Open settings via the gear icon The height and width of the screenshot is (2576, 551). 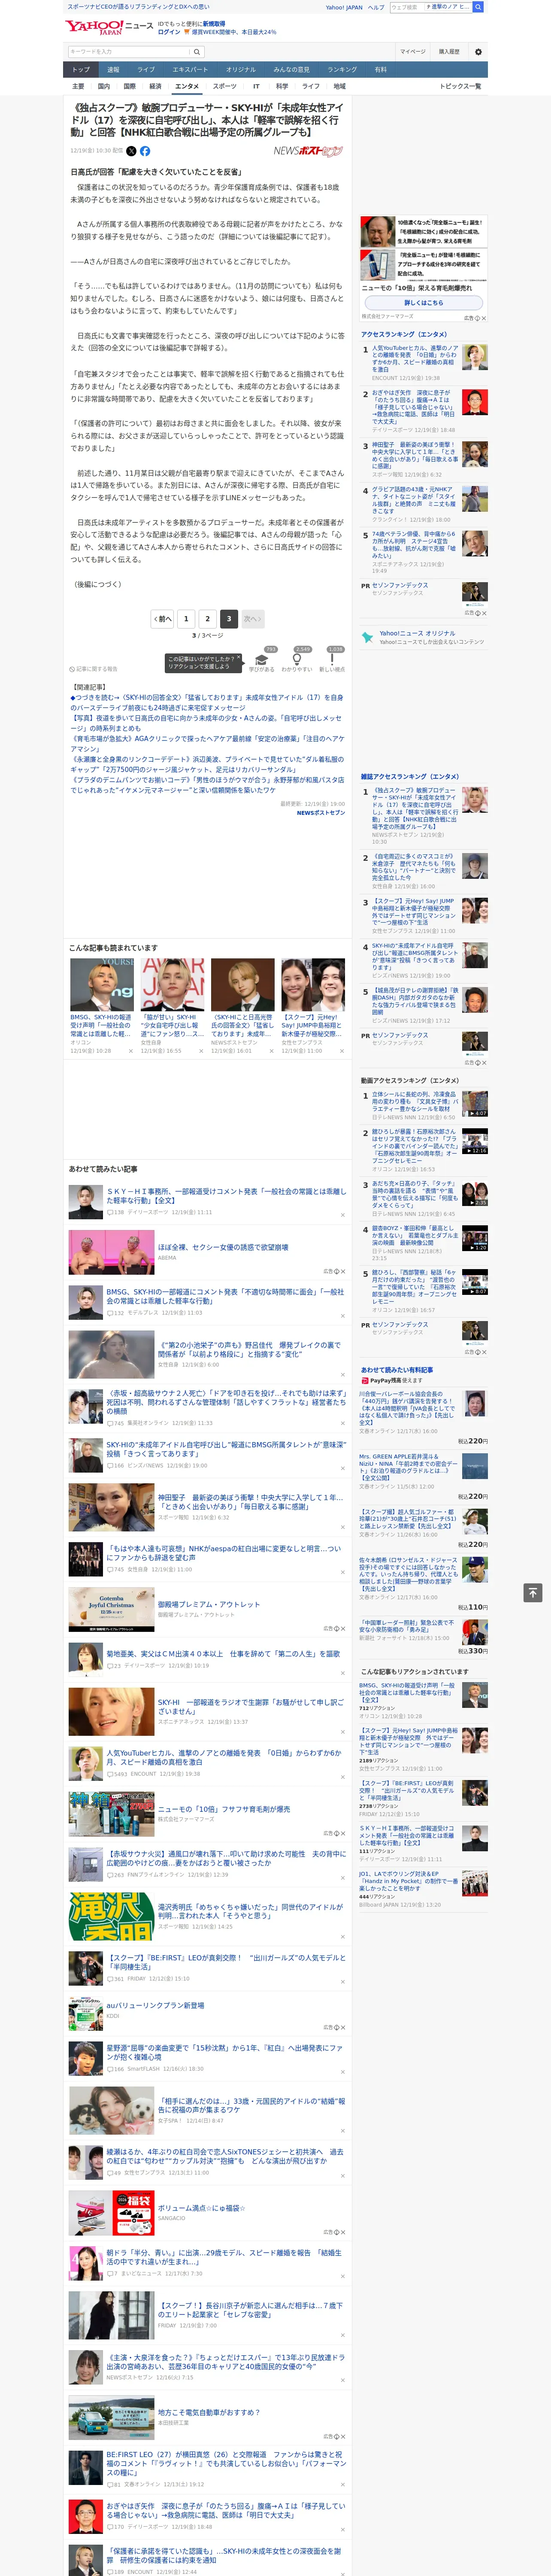click(478, 51)
